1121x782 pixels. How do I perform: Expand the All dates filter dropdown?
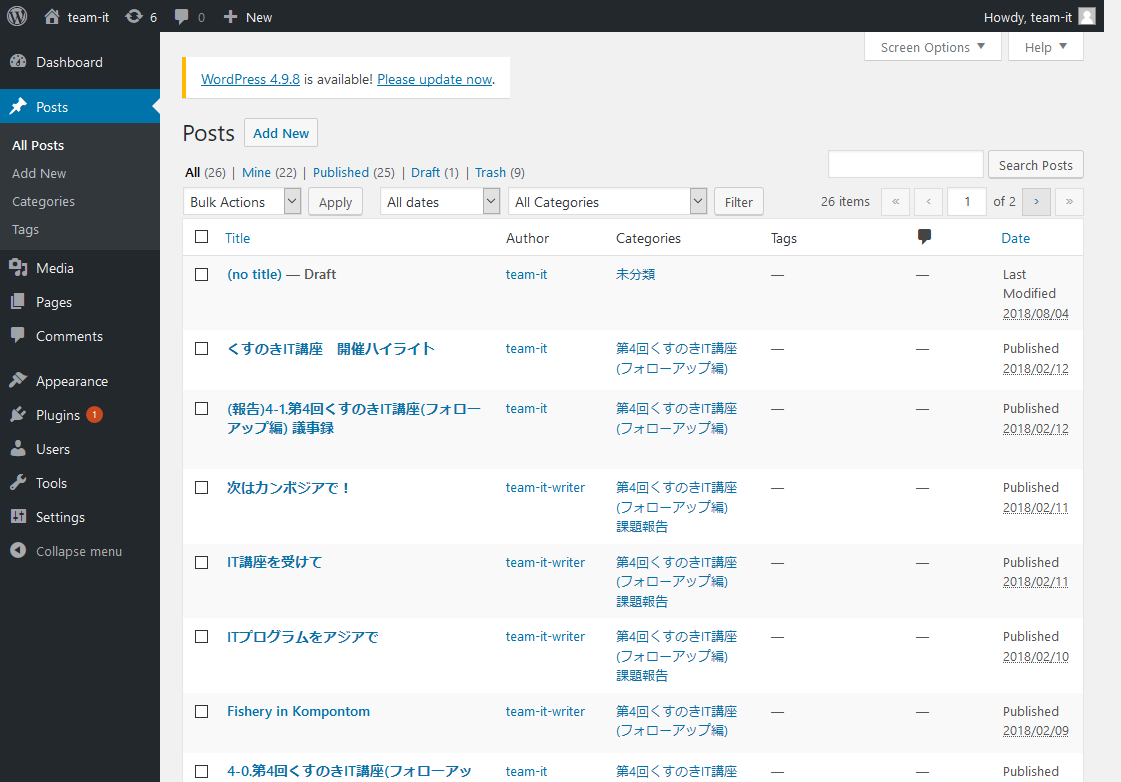(x=440, y=202)
